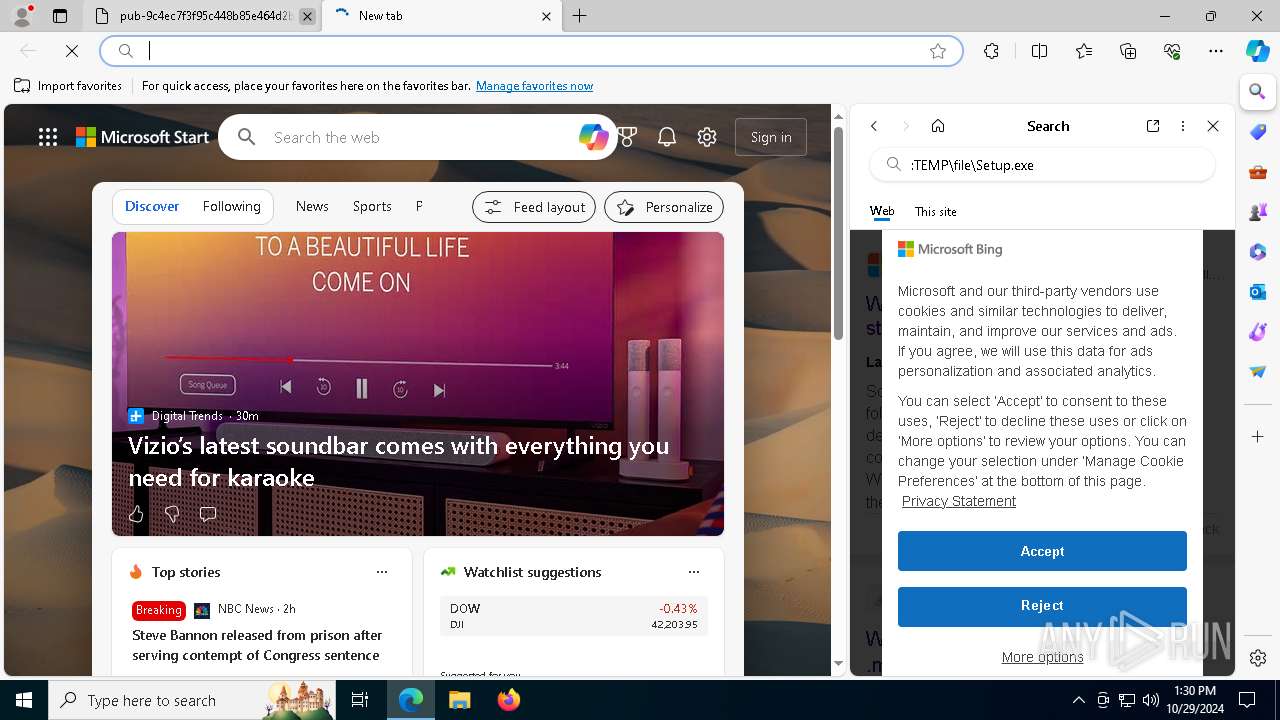Open Privacy Statement link
This screenshot has width=1280, height=720.
(958, 501)
